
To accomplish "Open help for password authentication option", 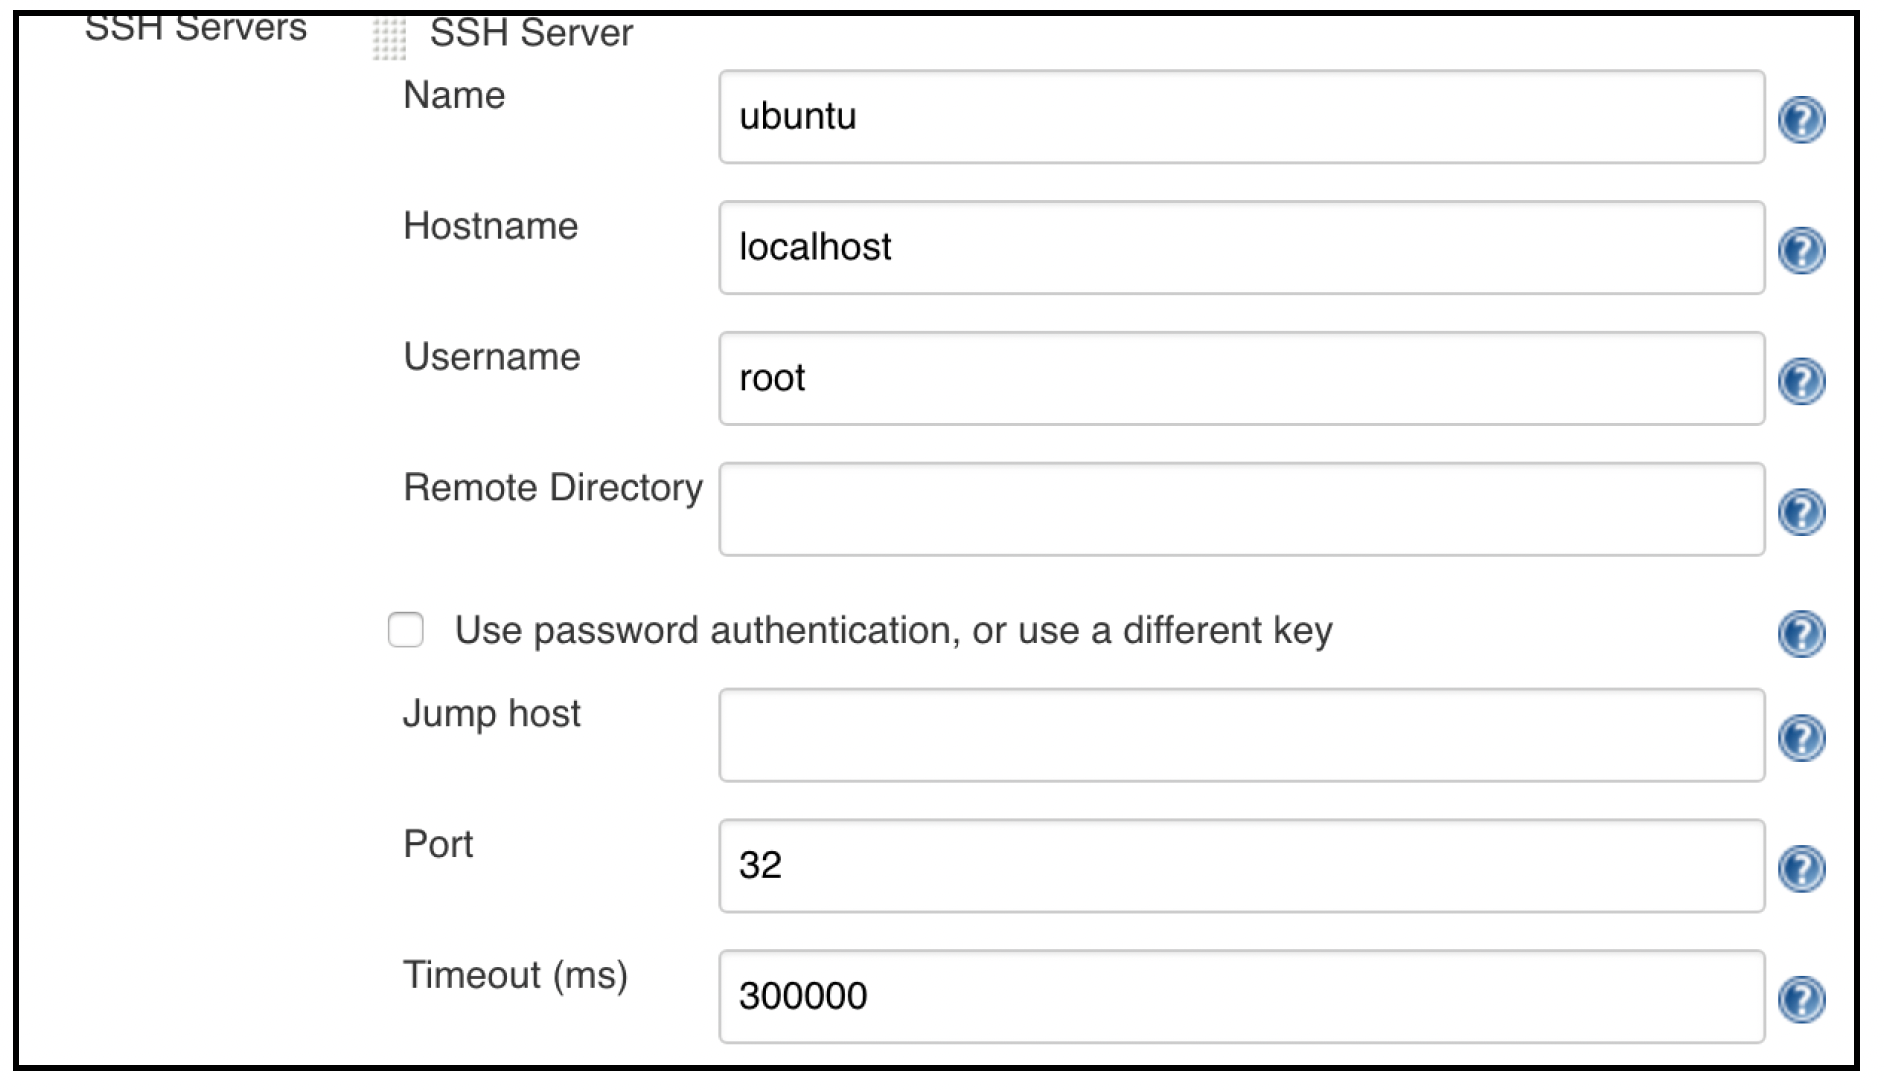I will (1801, 633).
